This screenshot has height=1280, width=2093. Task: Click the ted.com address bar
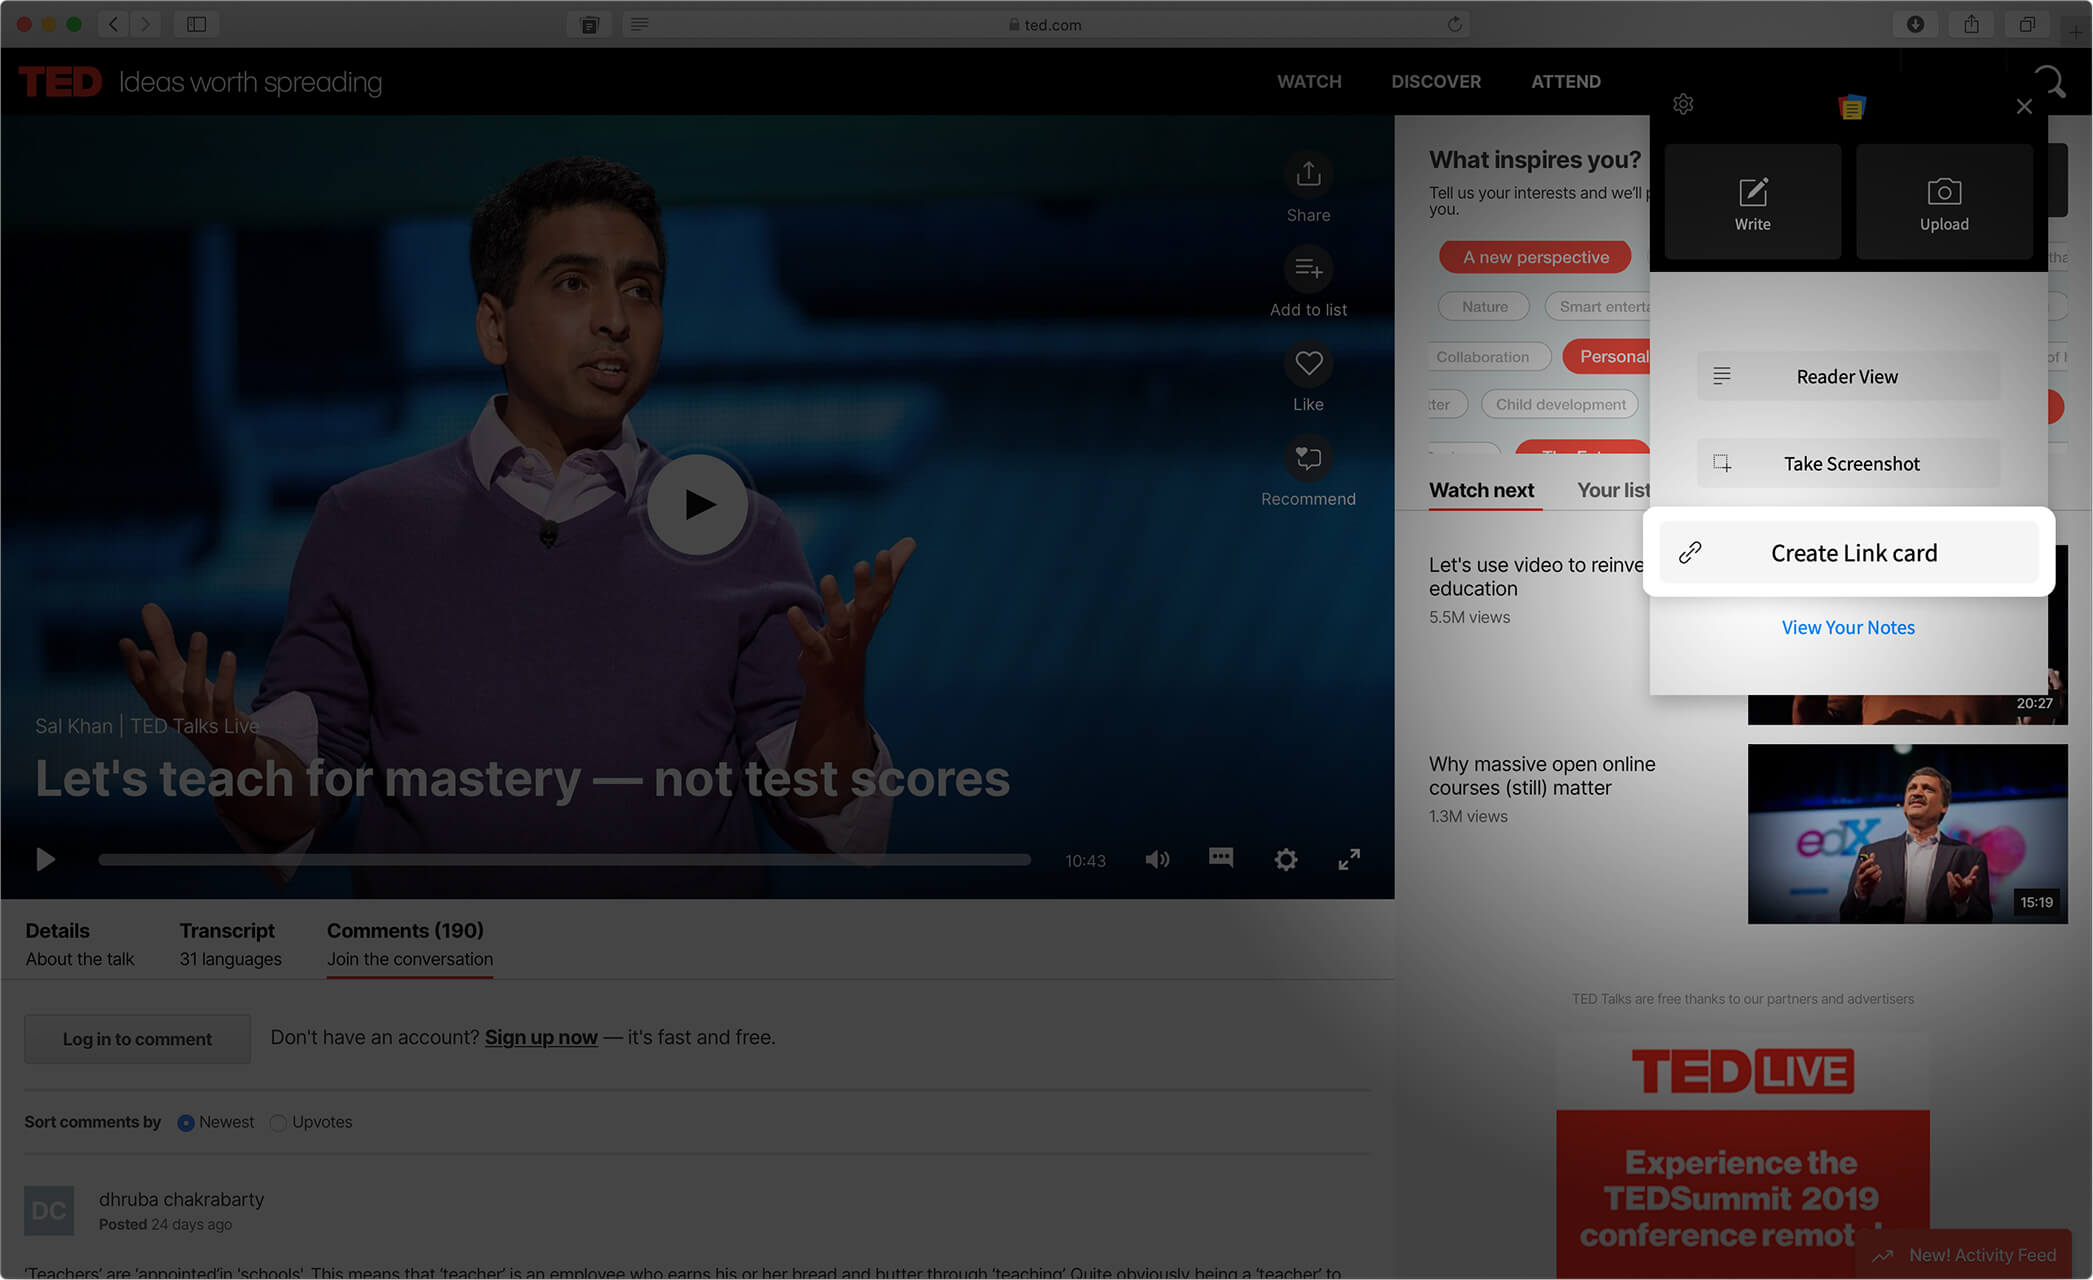point(1046,24)
